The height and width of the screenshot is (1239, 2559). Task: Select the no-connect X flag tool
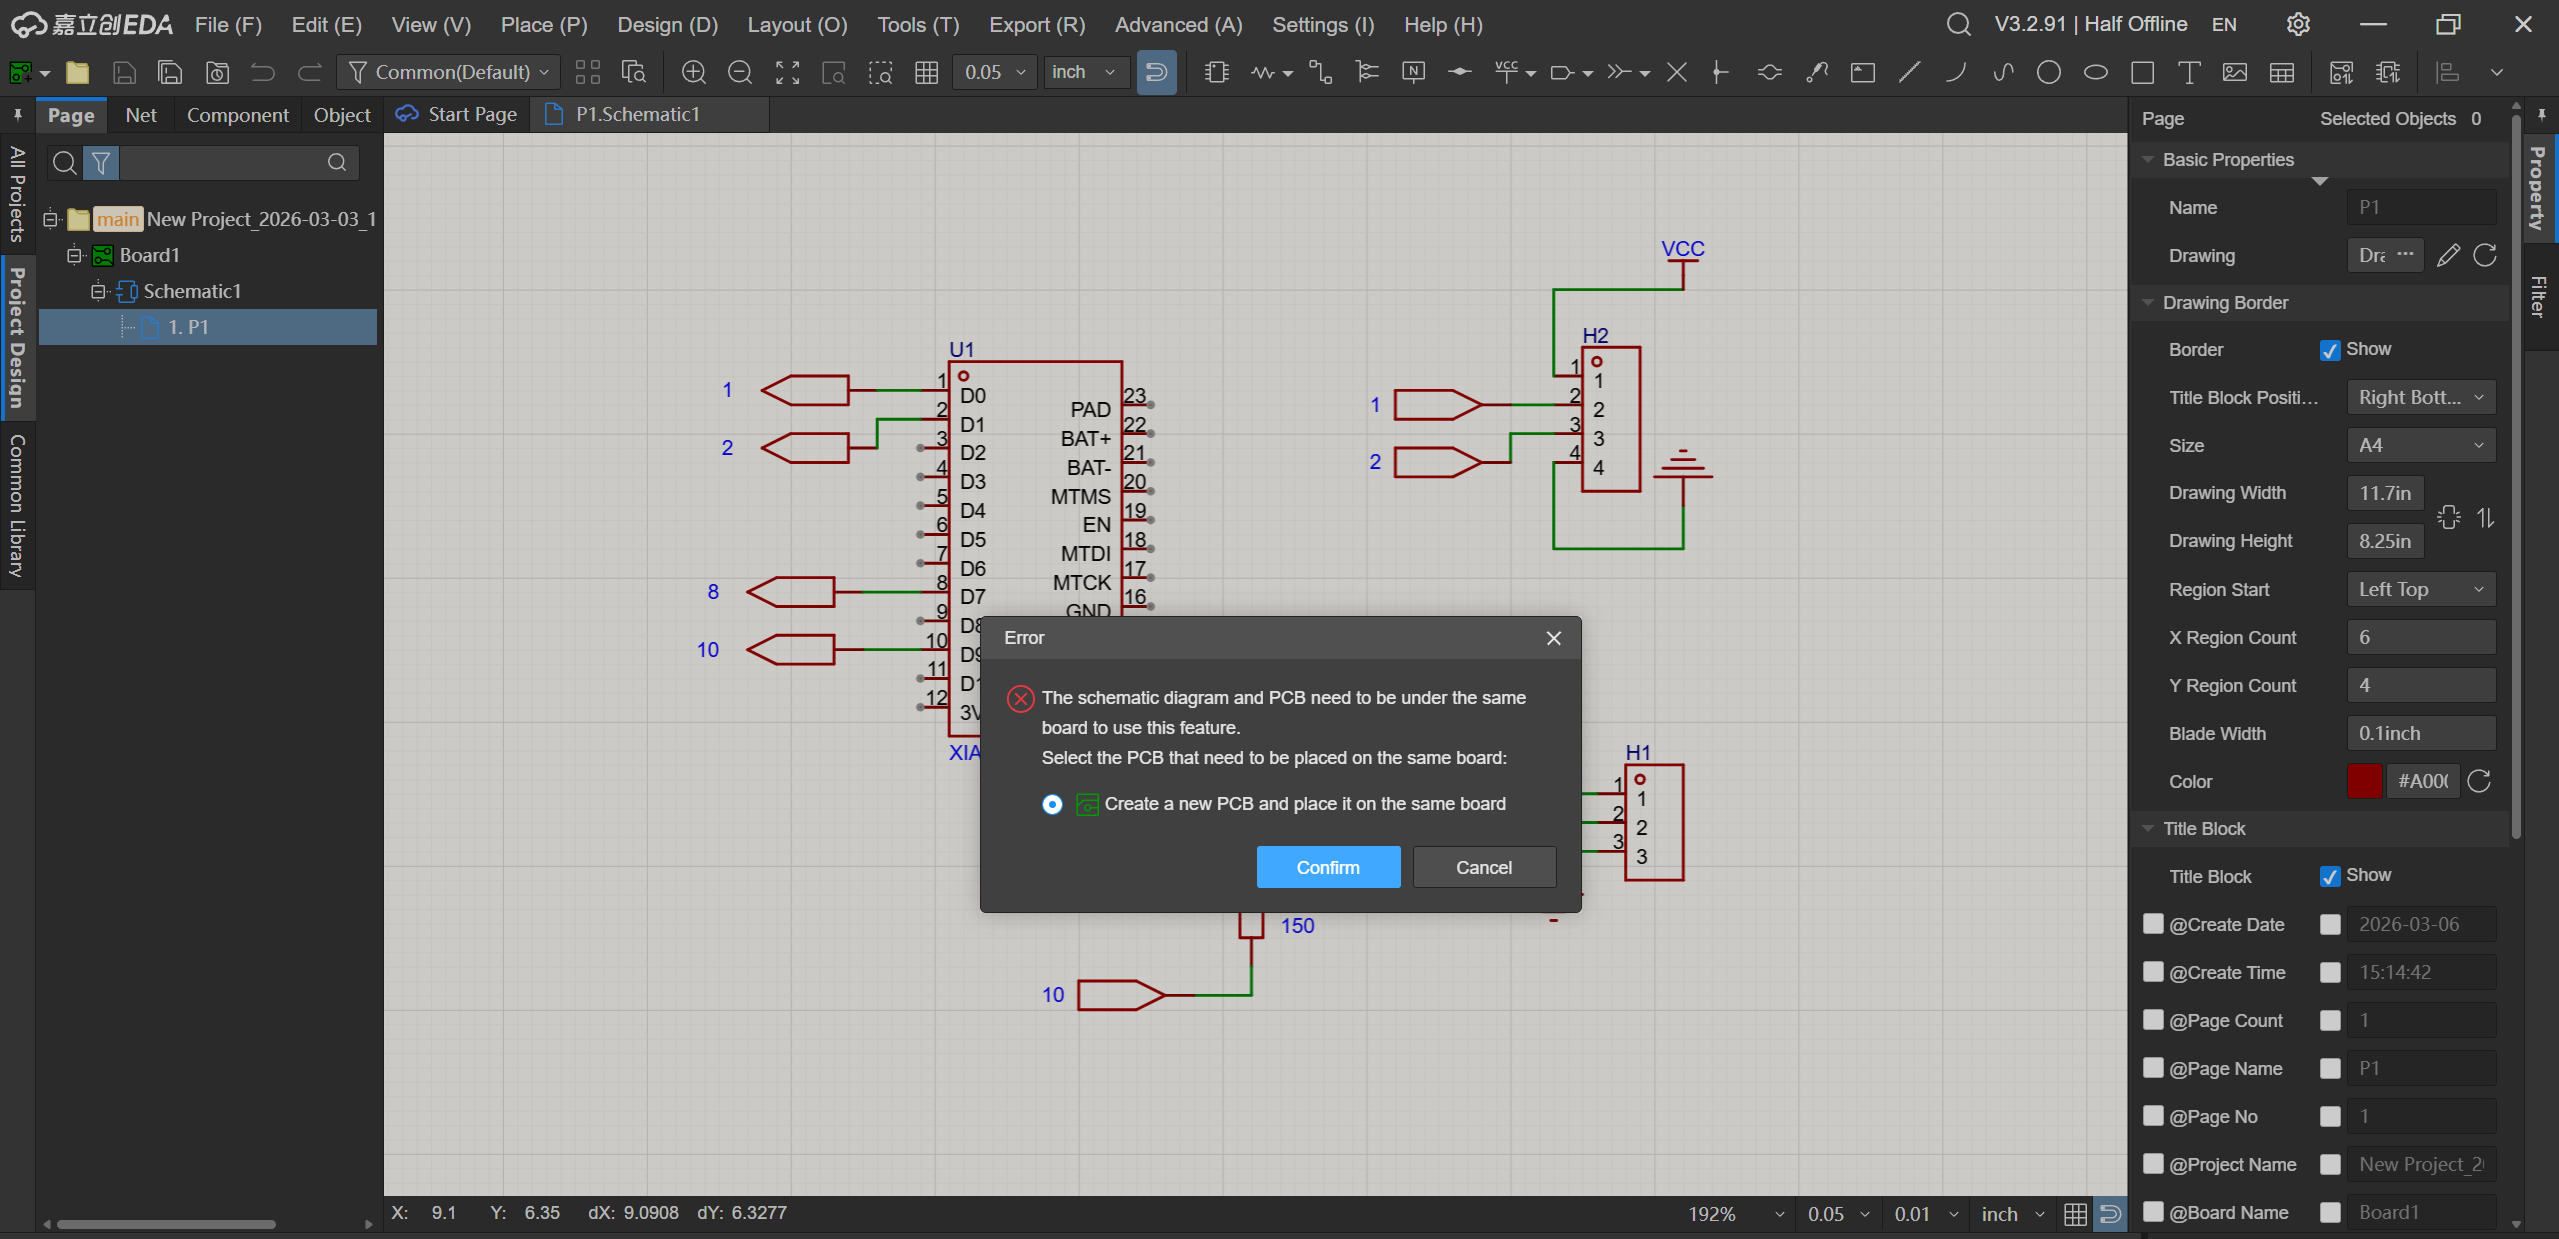coord(1677,72)
